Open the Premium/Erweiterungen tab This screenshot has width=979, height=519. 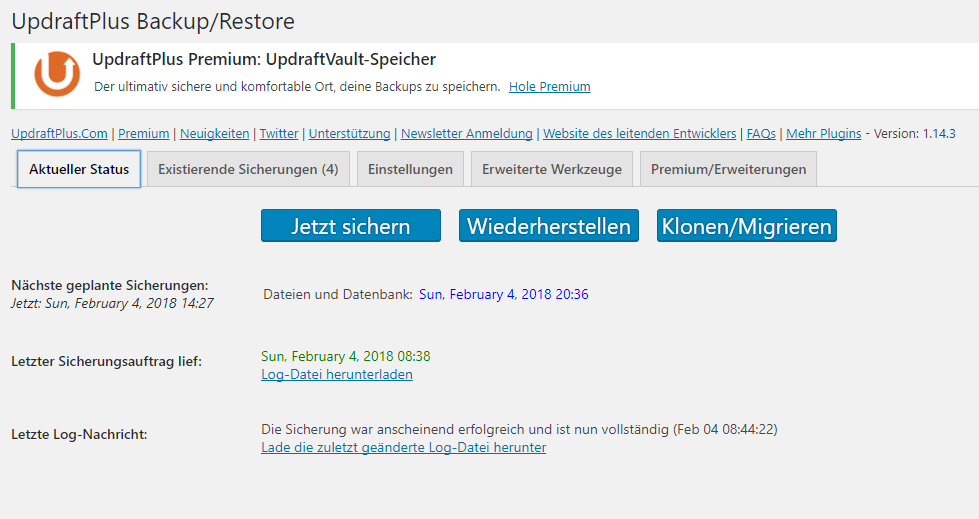pos(728,169)
